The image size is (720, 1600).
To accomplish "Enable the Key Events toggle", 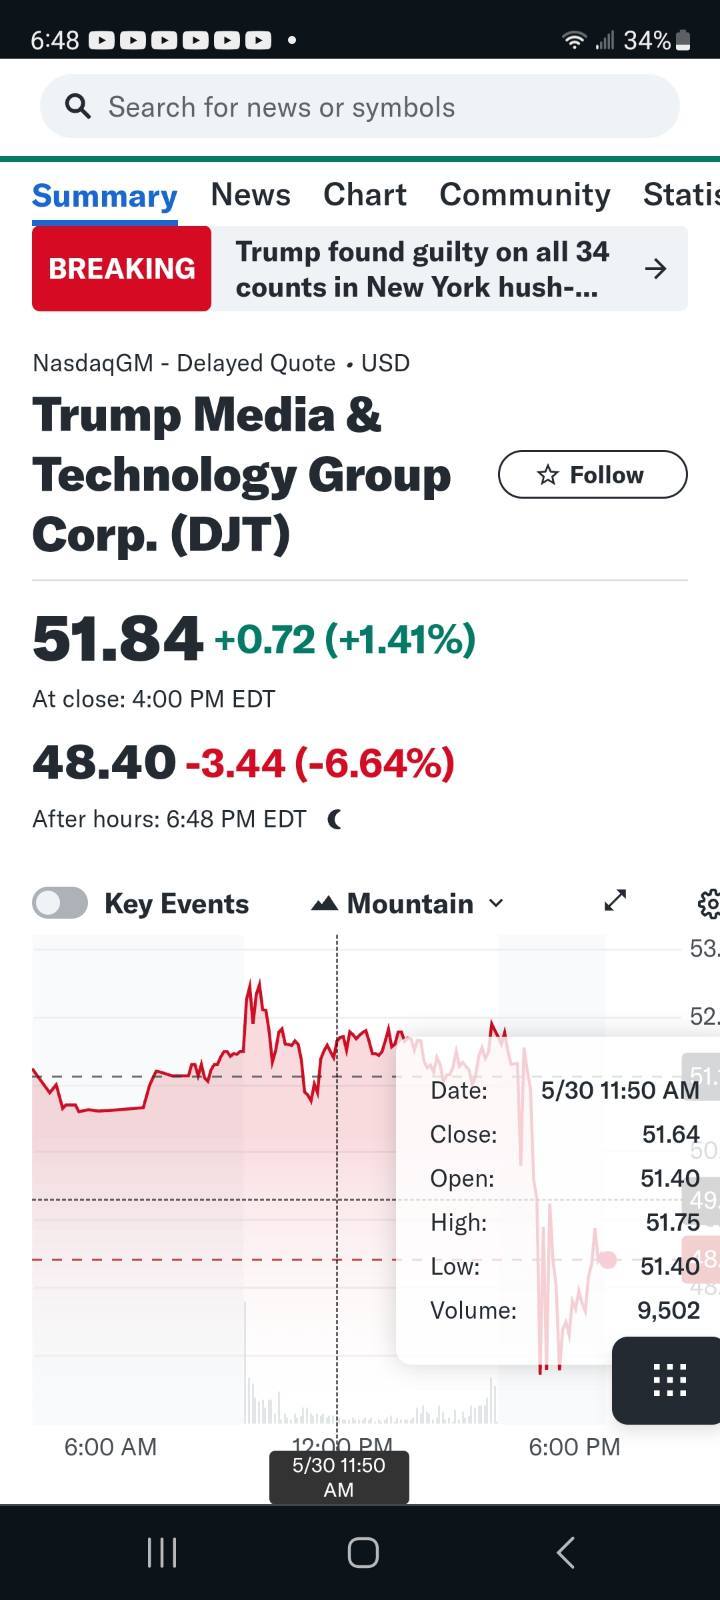I will tap(60, 903).
